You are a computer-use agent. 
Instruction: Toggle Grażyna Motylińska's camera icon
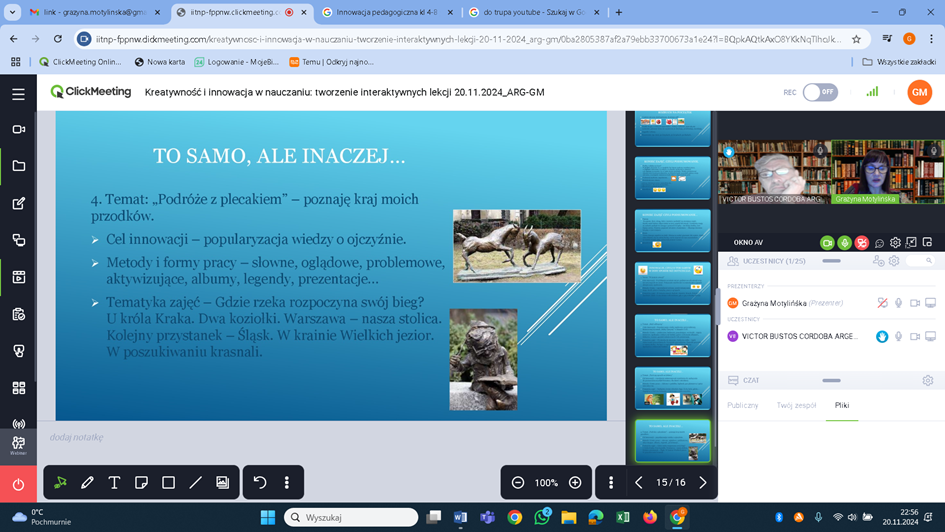(x=915, y=303)
